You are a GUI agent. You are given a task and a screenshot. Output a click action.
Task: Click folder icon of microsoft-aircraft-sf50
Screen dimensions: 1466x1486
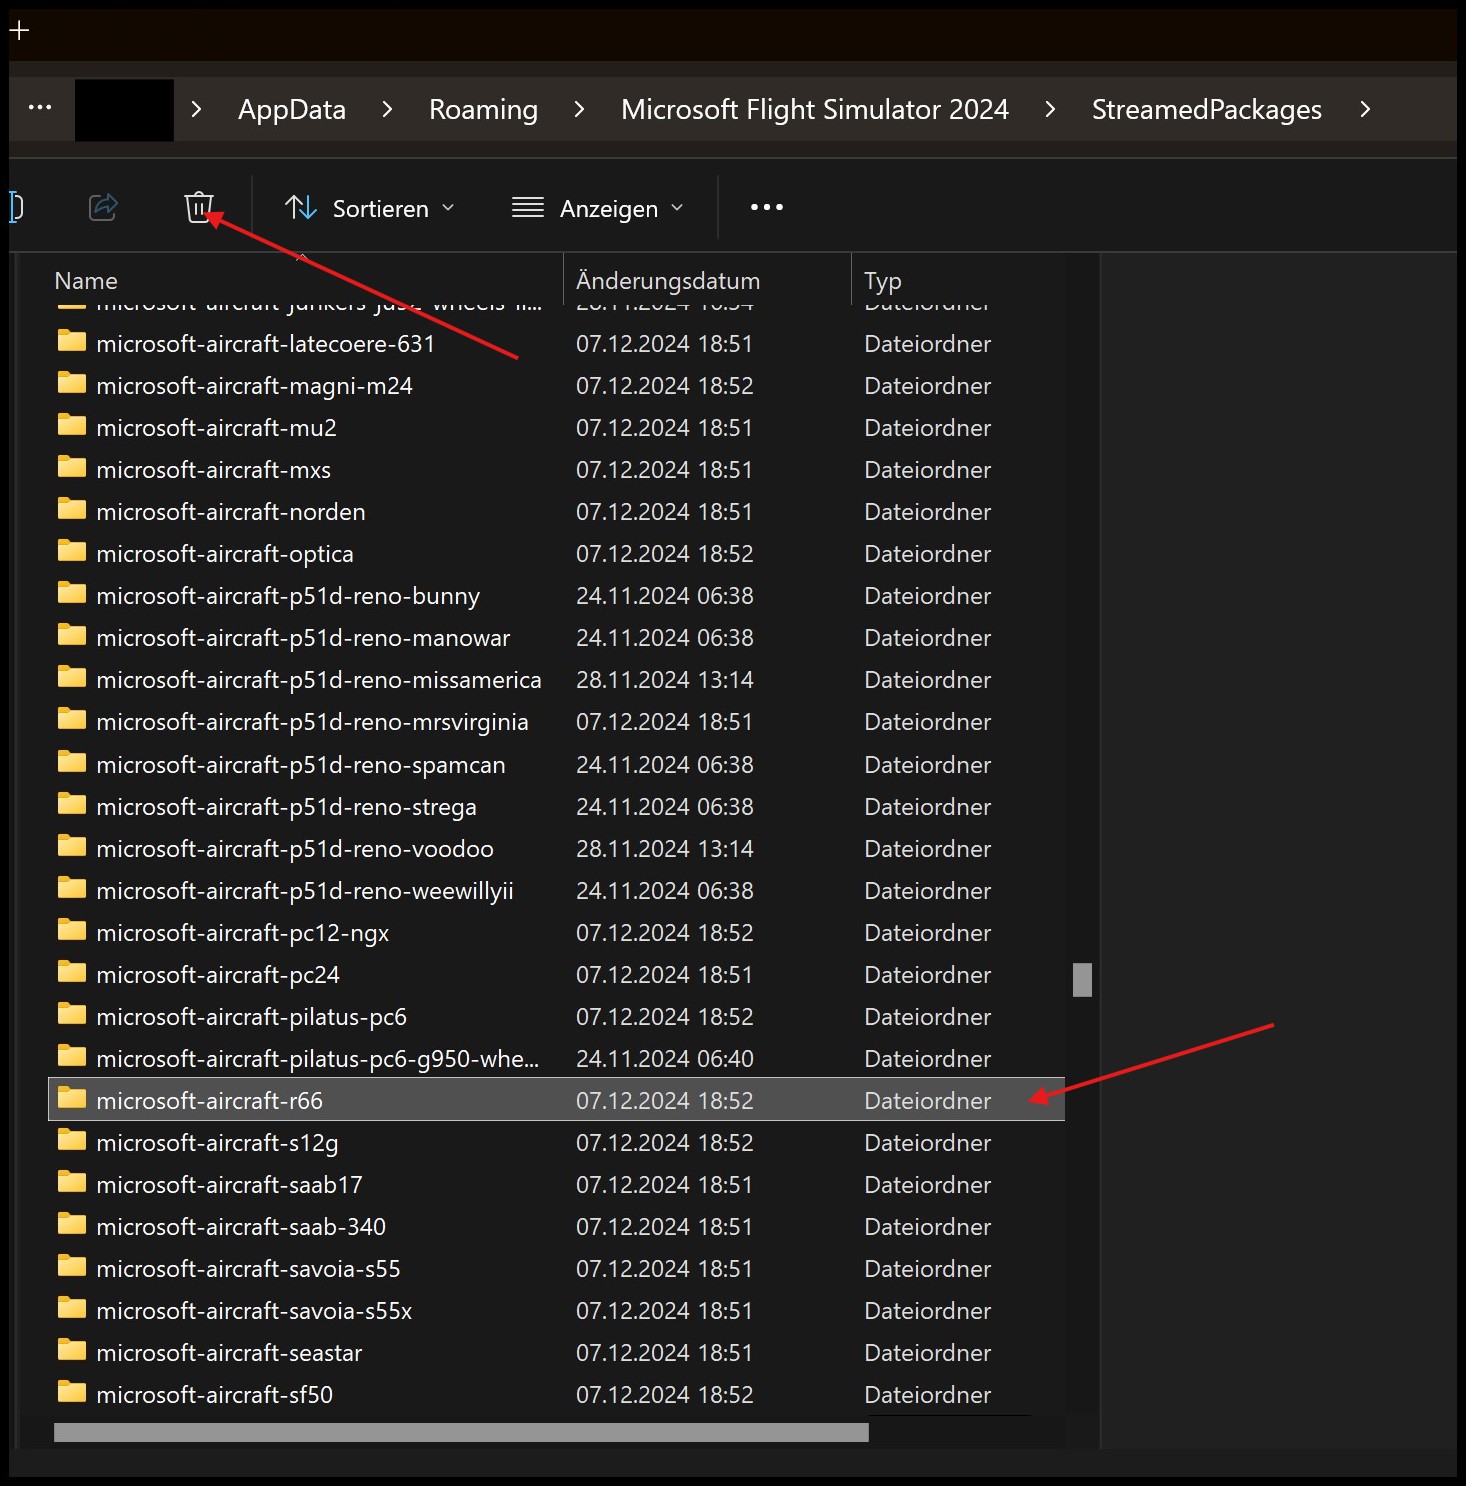tap(72, 1393)
